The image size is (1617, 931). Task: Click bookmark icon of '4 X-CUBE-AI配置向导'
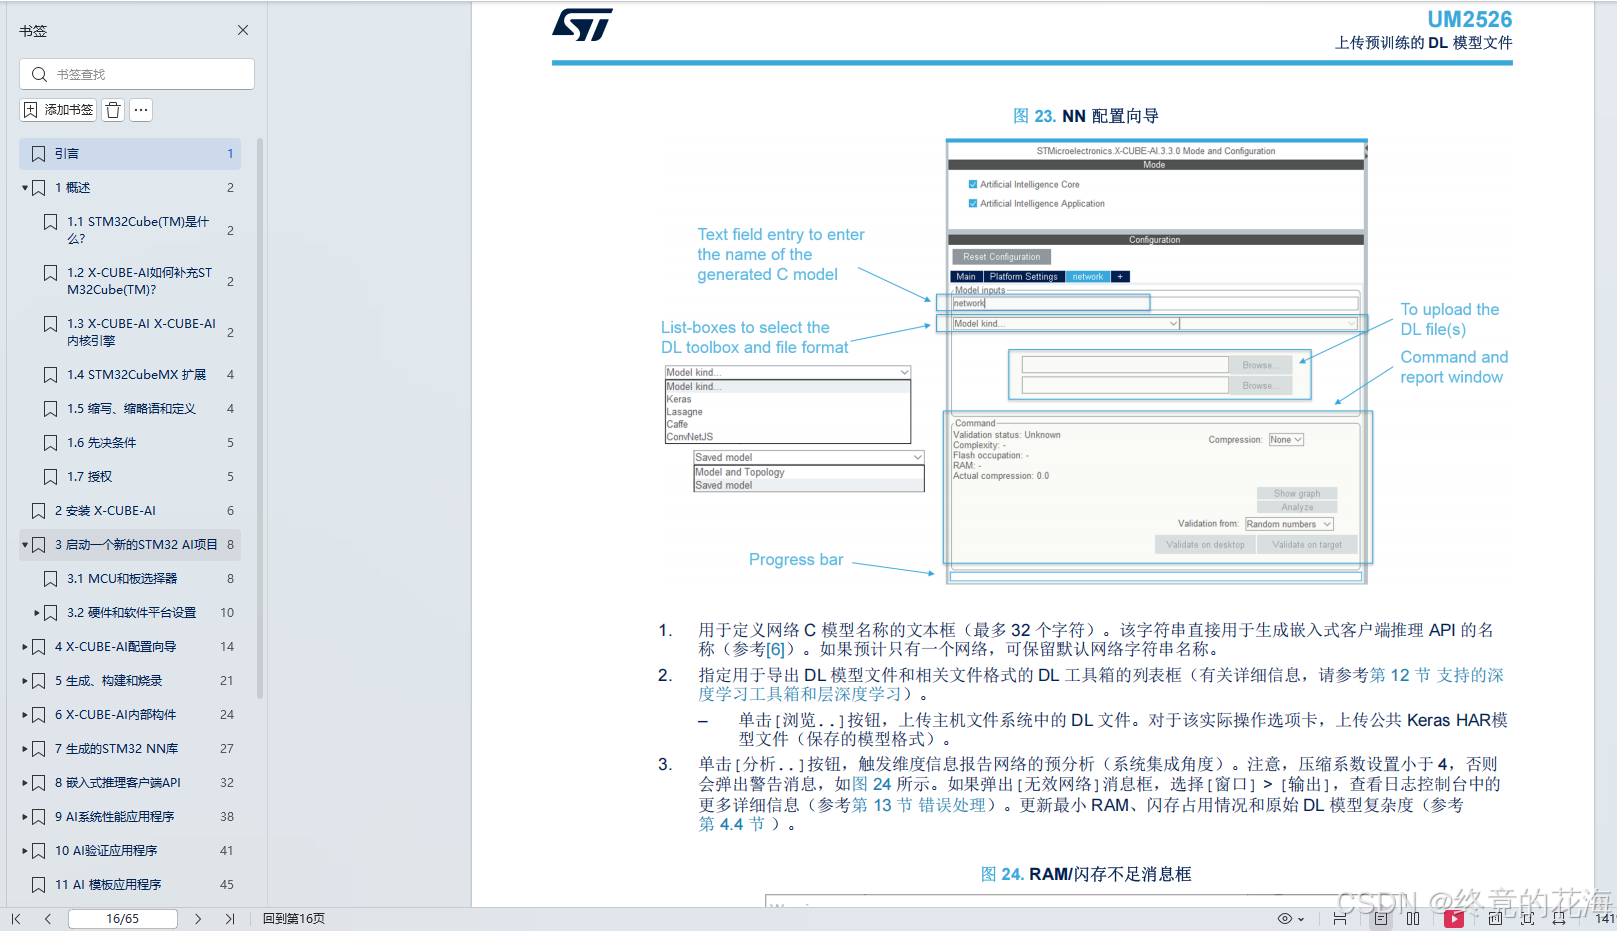[39, 647]
